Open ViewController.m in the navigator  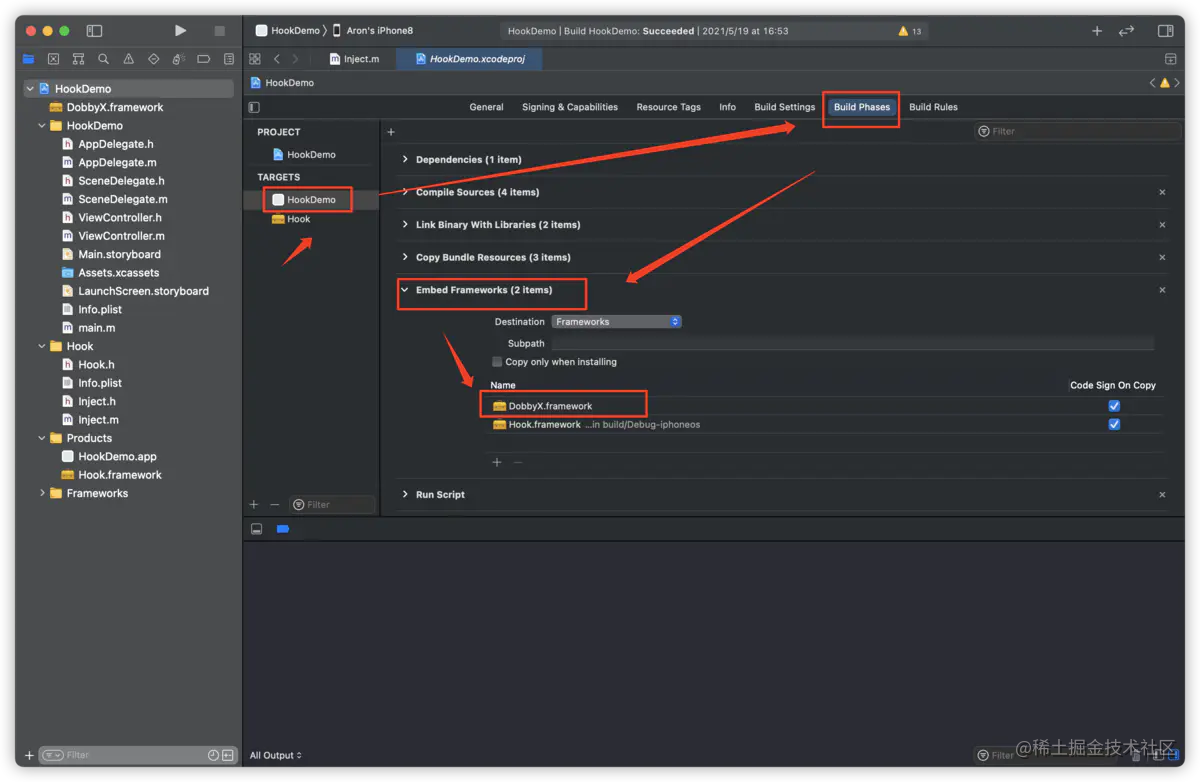tap(121, 236)
